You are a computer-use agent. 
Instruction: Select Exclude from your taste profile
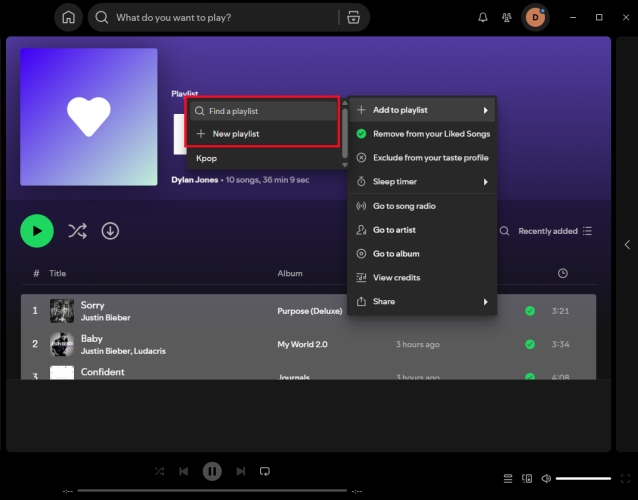click(422, 158)
